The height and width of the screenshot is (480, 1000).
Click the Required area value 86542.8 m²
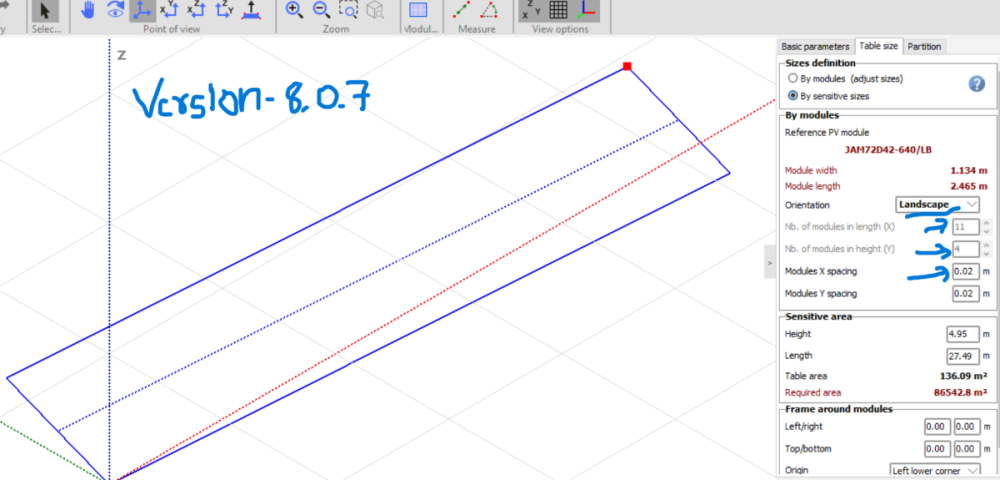(962, 393)
